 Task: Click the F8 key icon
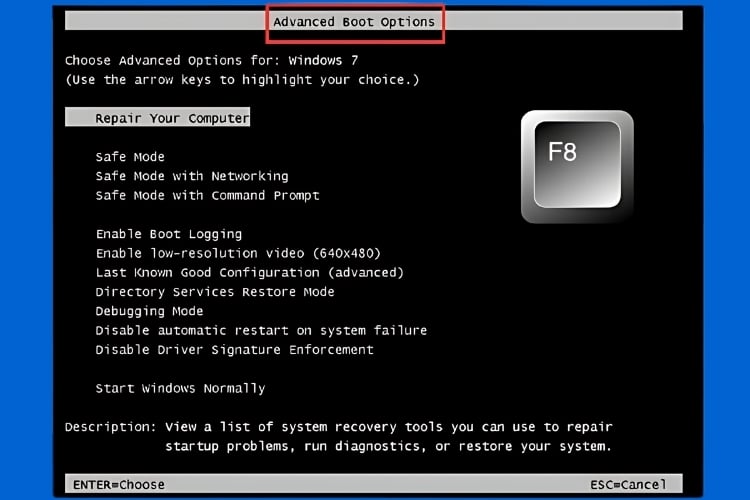click(x=576, y=166)
